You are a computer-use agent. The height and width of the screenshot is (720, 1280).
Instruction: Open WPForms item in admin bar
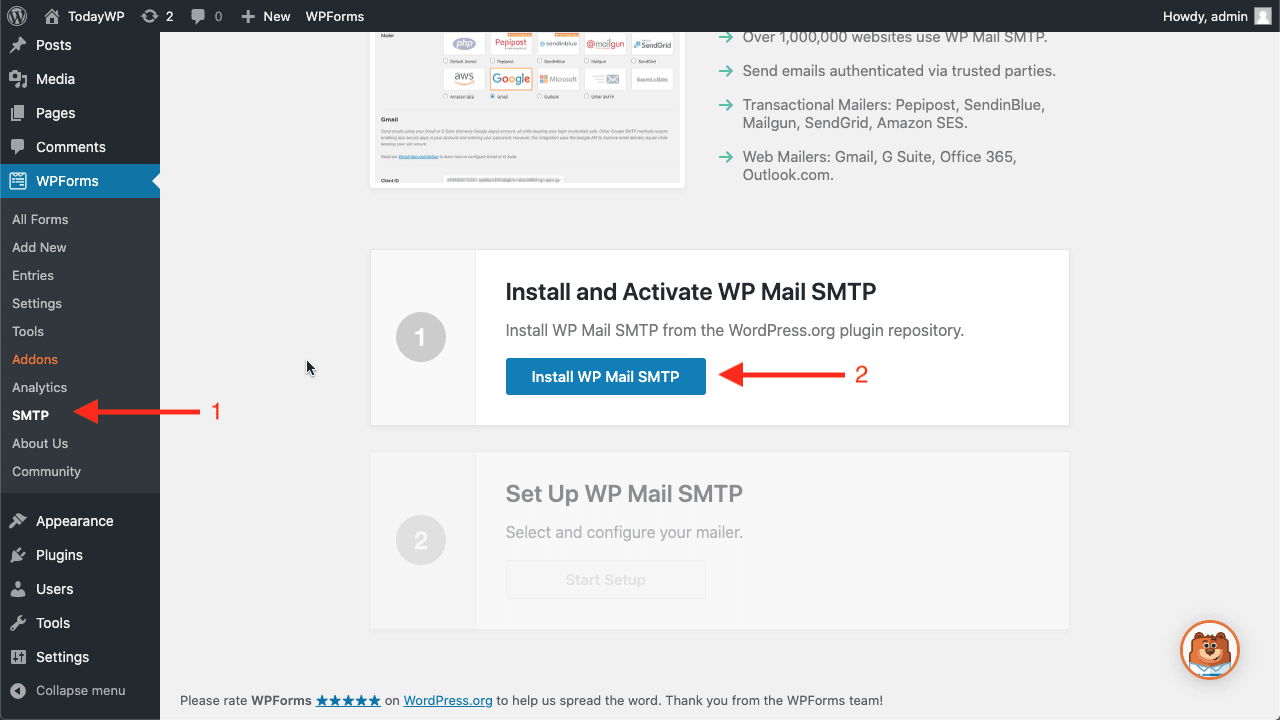(335, 16)
